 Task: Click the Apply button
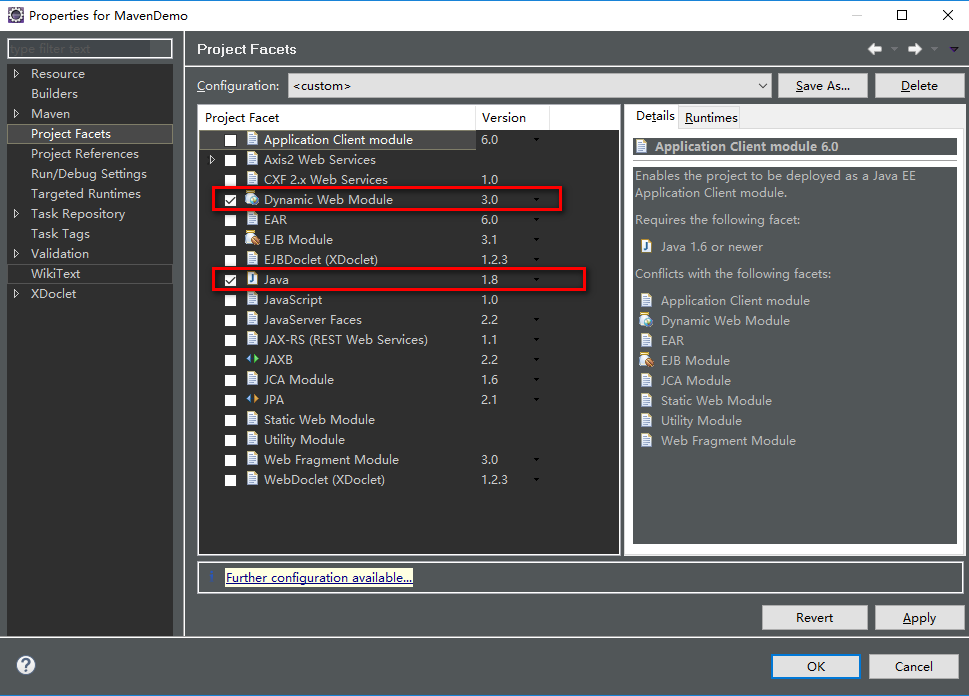coord(919,617)
